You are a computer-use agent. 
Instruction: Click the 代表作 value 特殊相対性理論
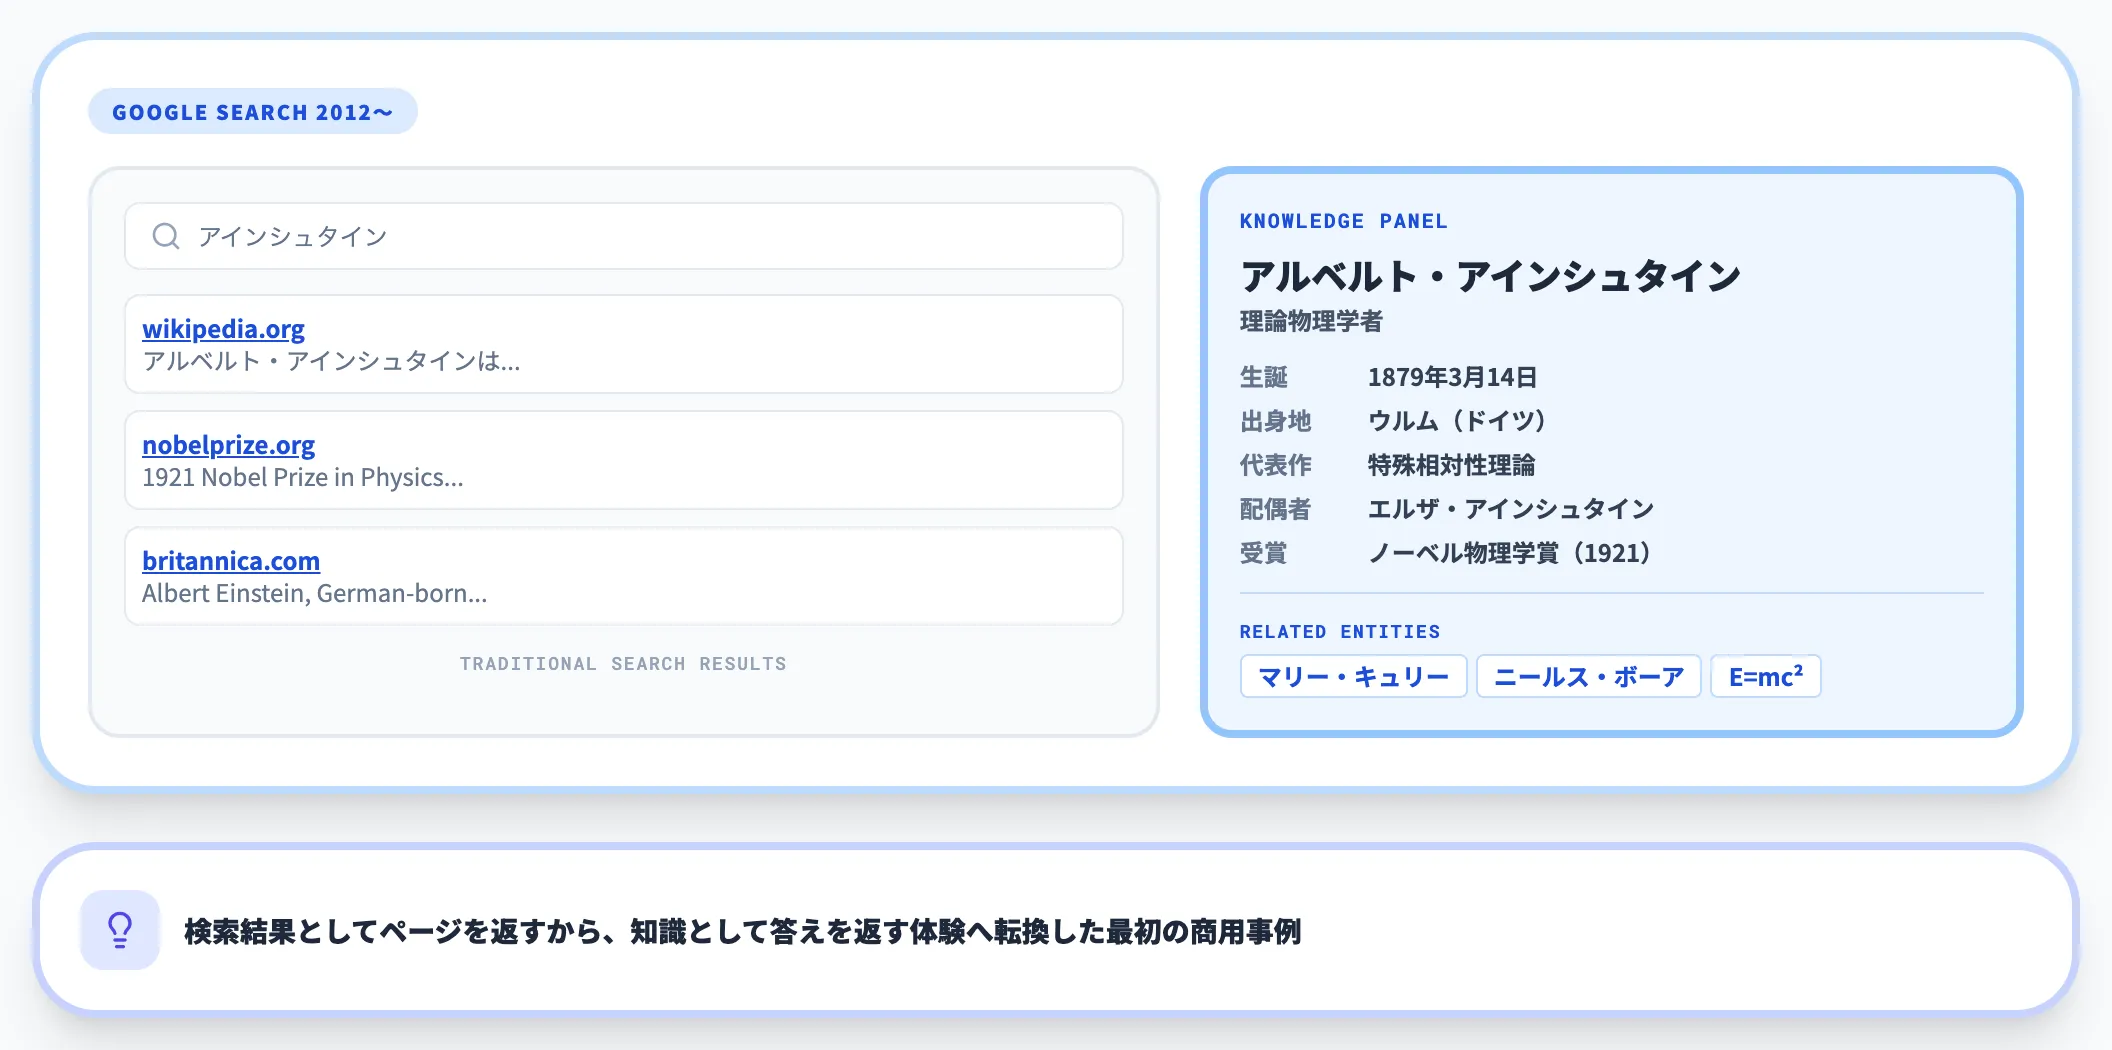click(1452, 465)
